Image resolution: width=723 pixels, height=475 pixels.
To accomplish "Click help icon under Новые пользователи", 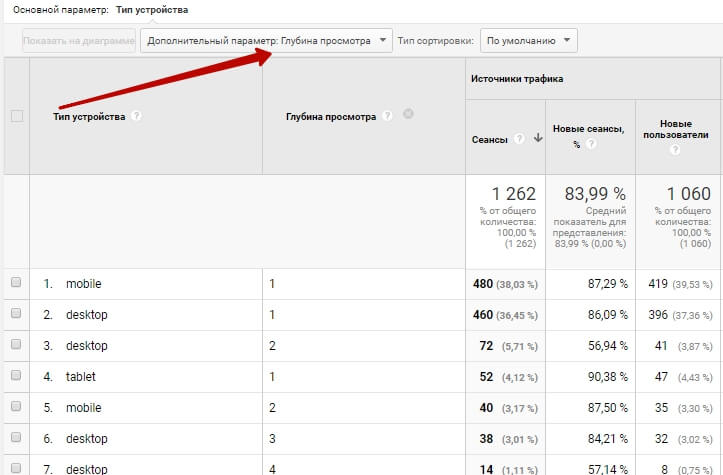I will [675, 150].
